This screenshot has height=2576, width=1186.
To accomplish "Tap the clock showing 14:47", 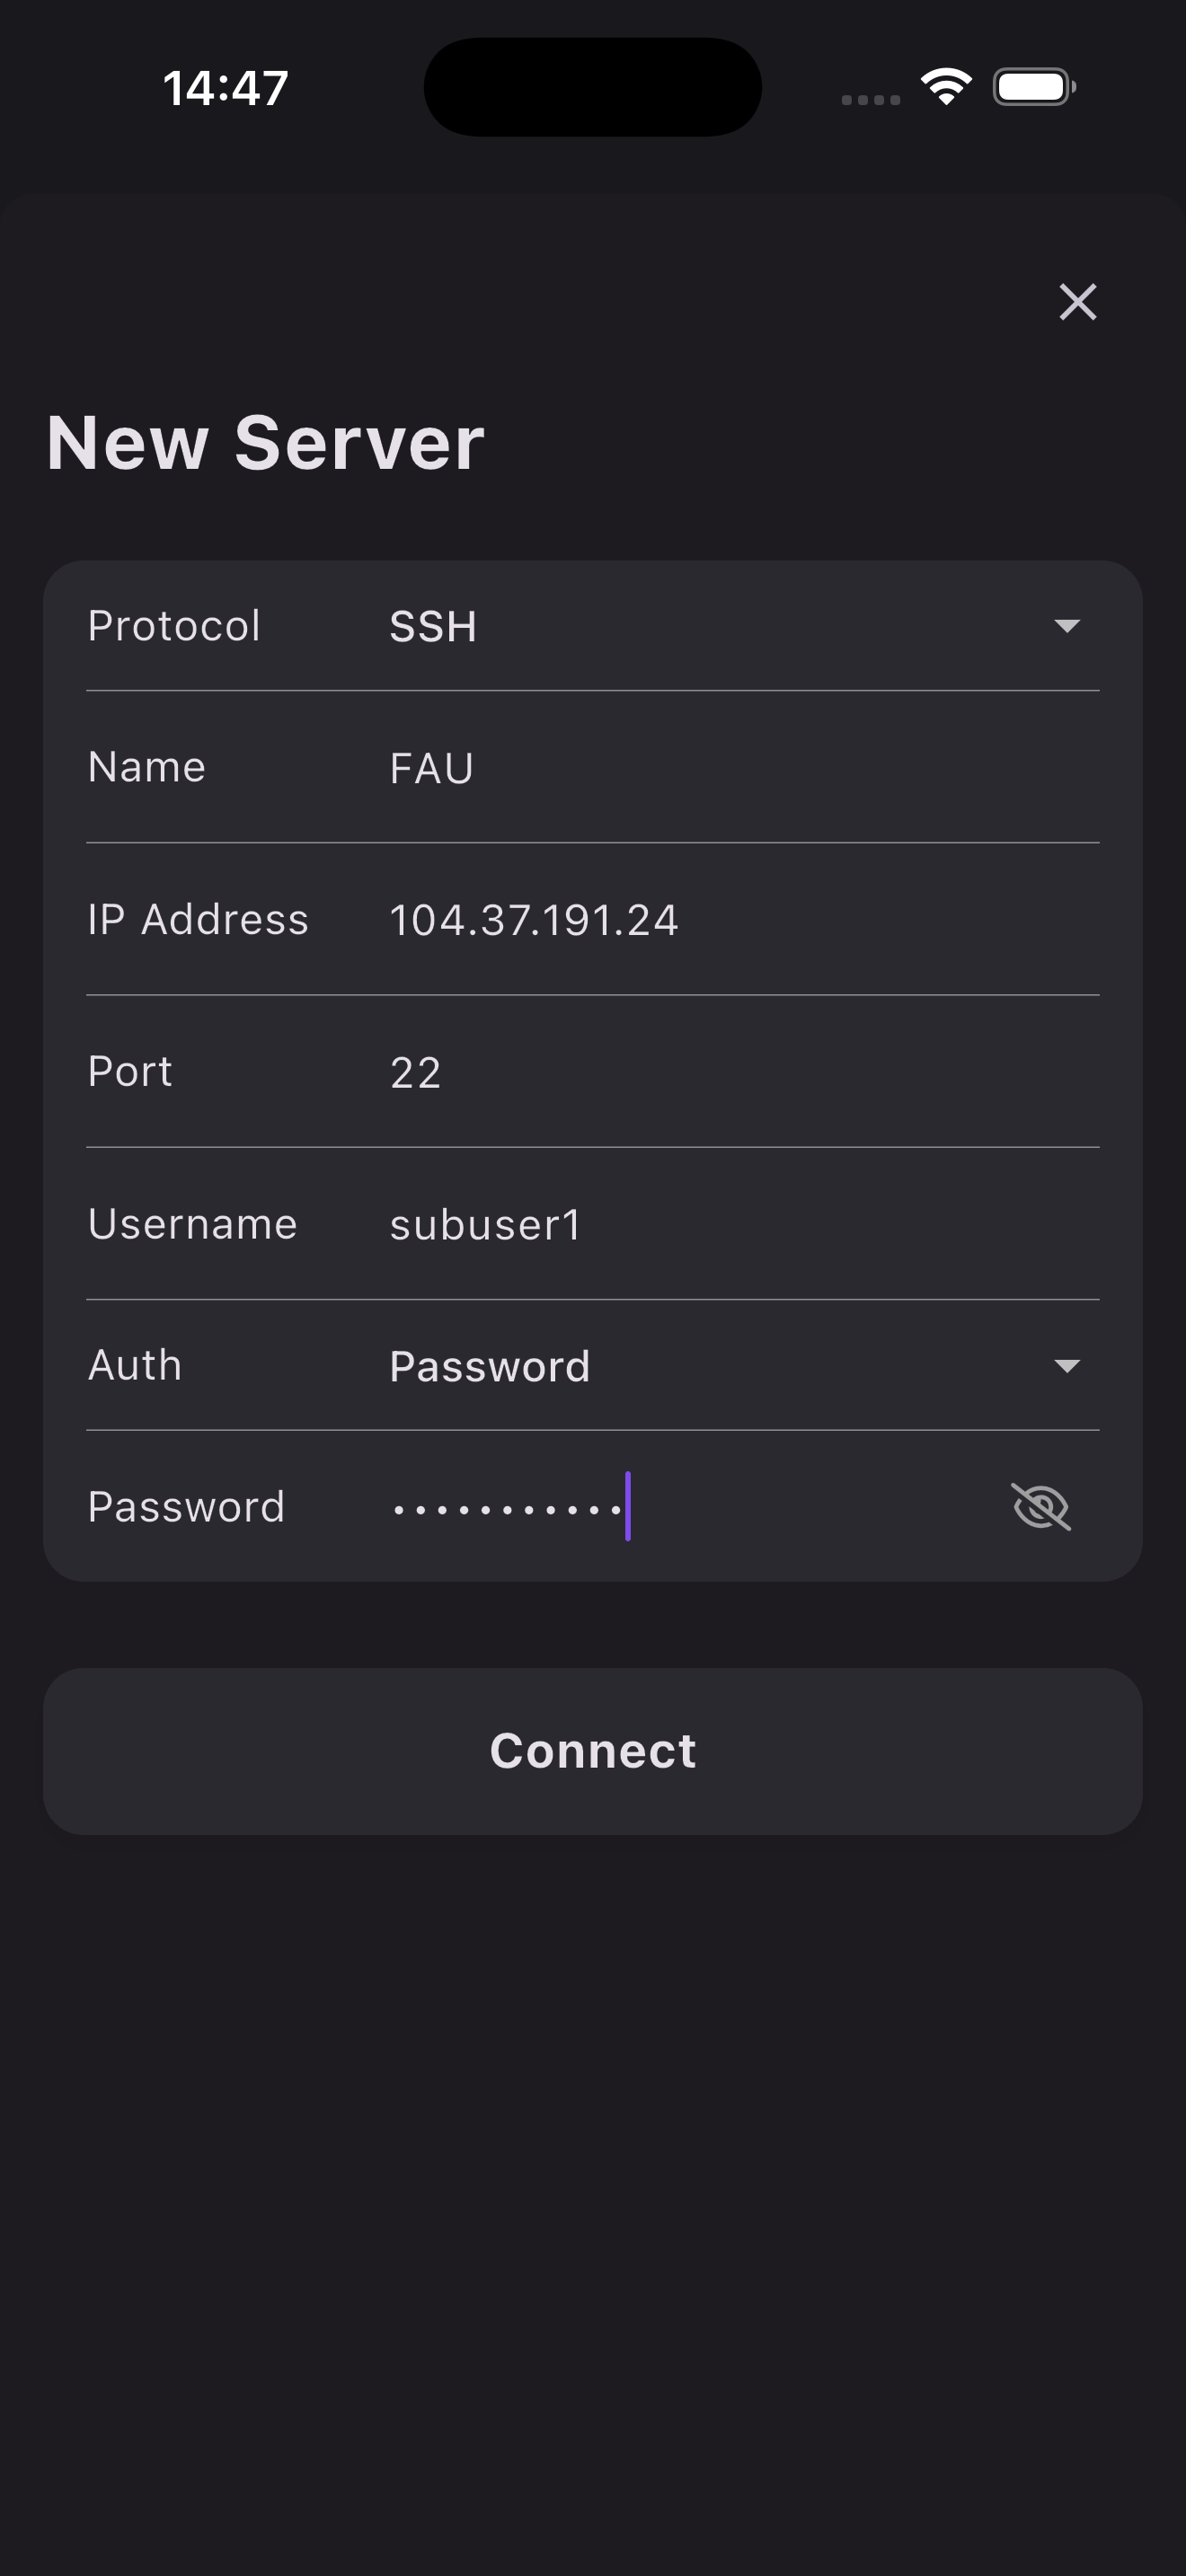I will click(227, 86).
